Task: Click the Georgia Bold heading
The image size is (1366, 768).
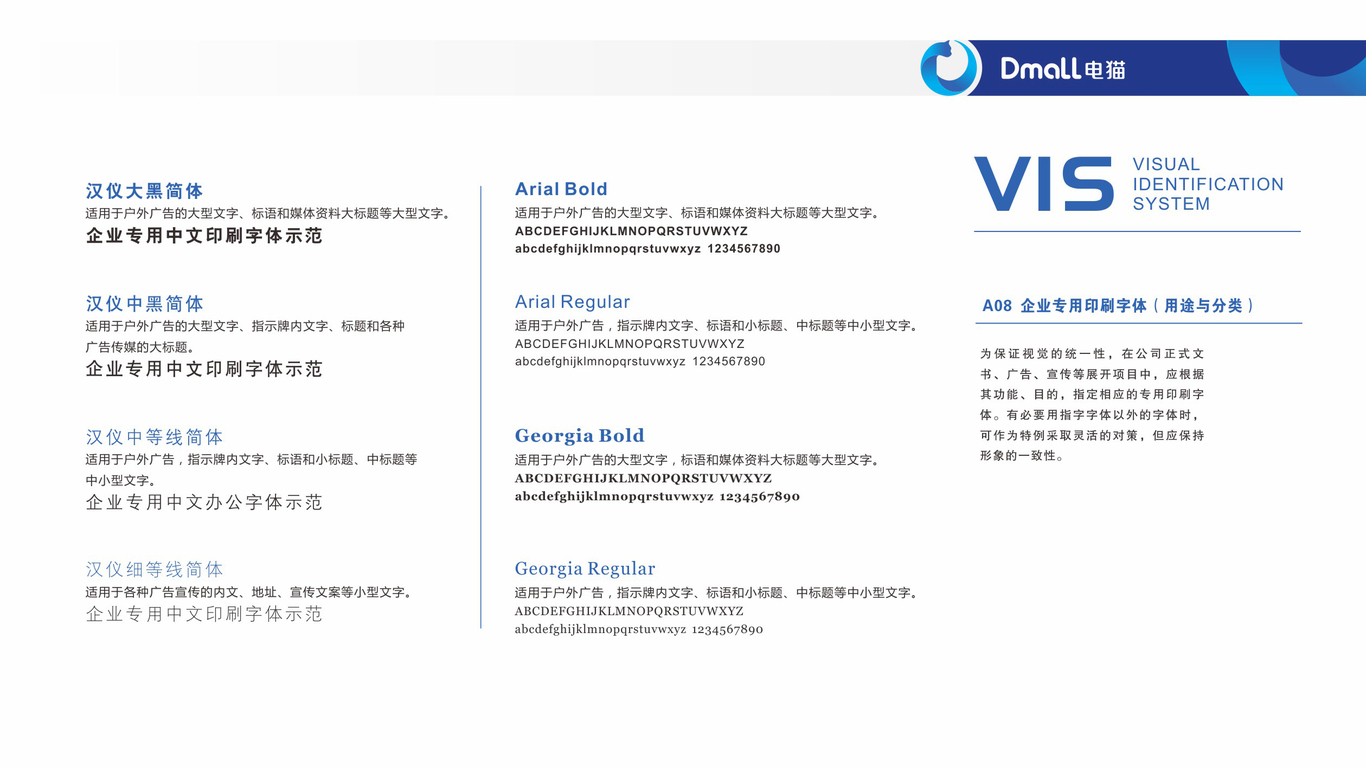Action: [x=579, y=436]
